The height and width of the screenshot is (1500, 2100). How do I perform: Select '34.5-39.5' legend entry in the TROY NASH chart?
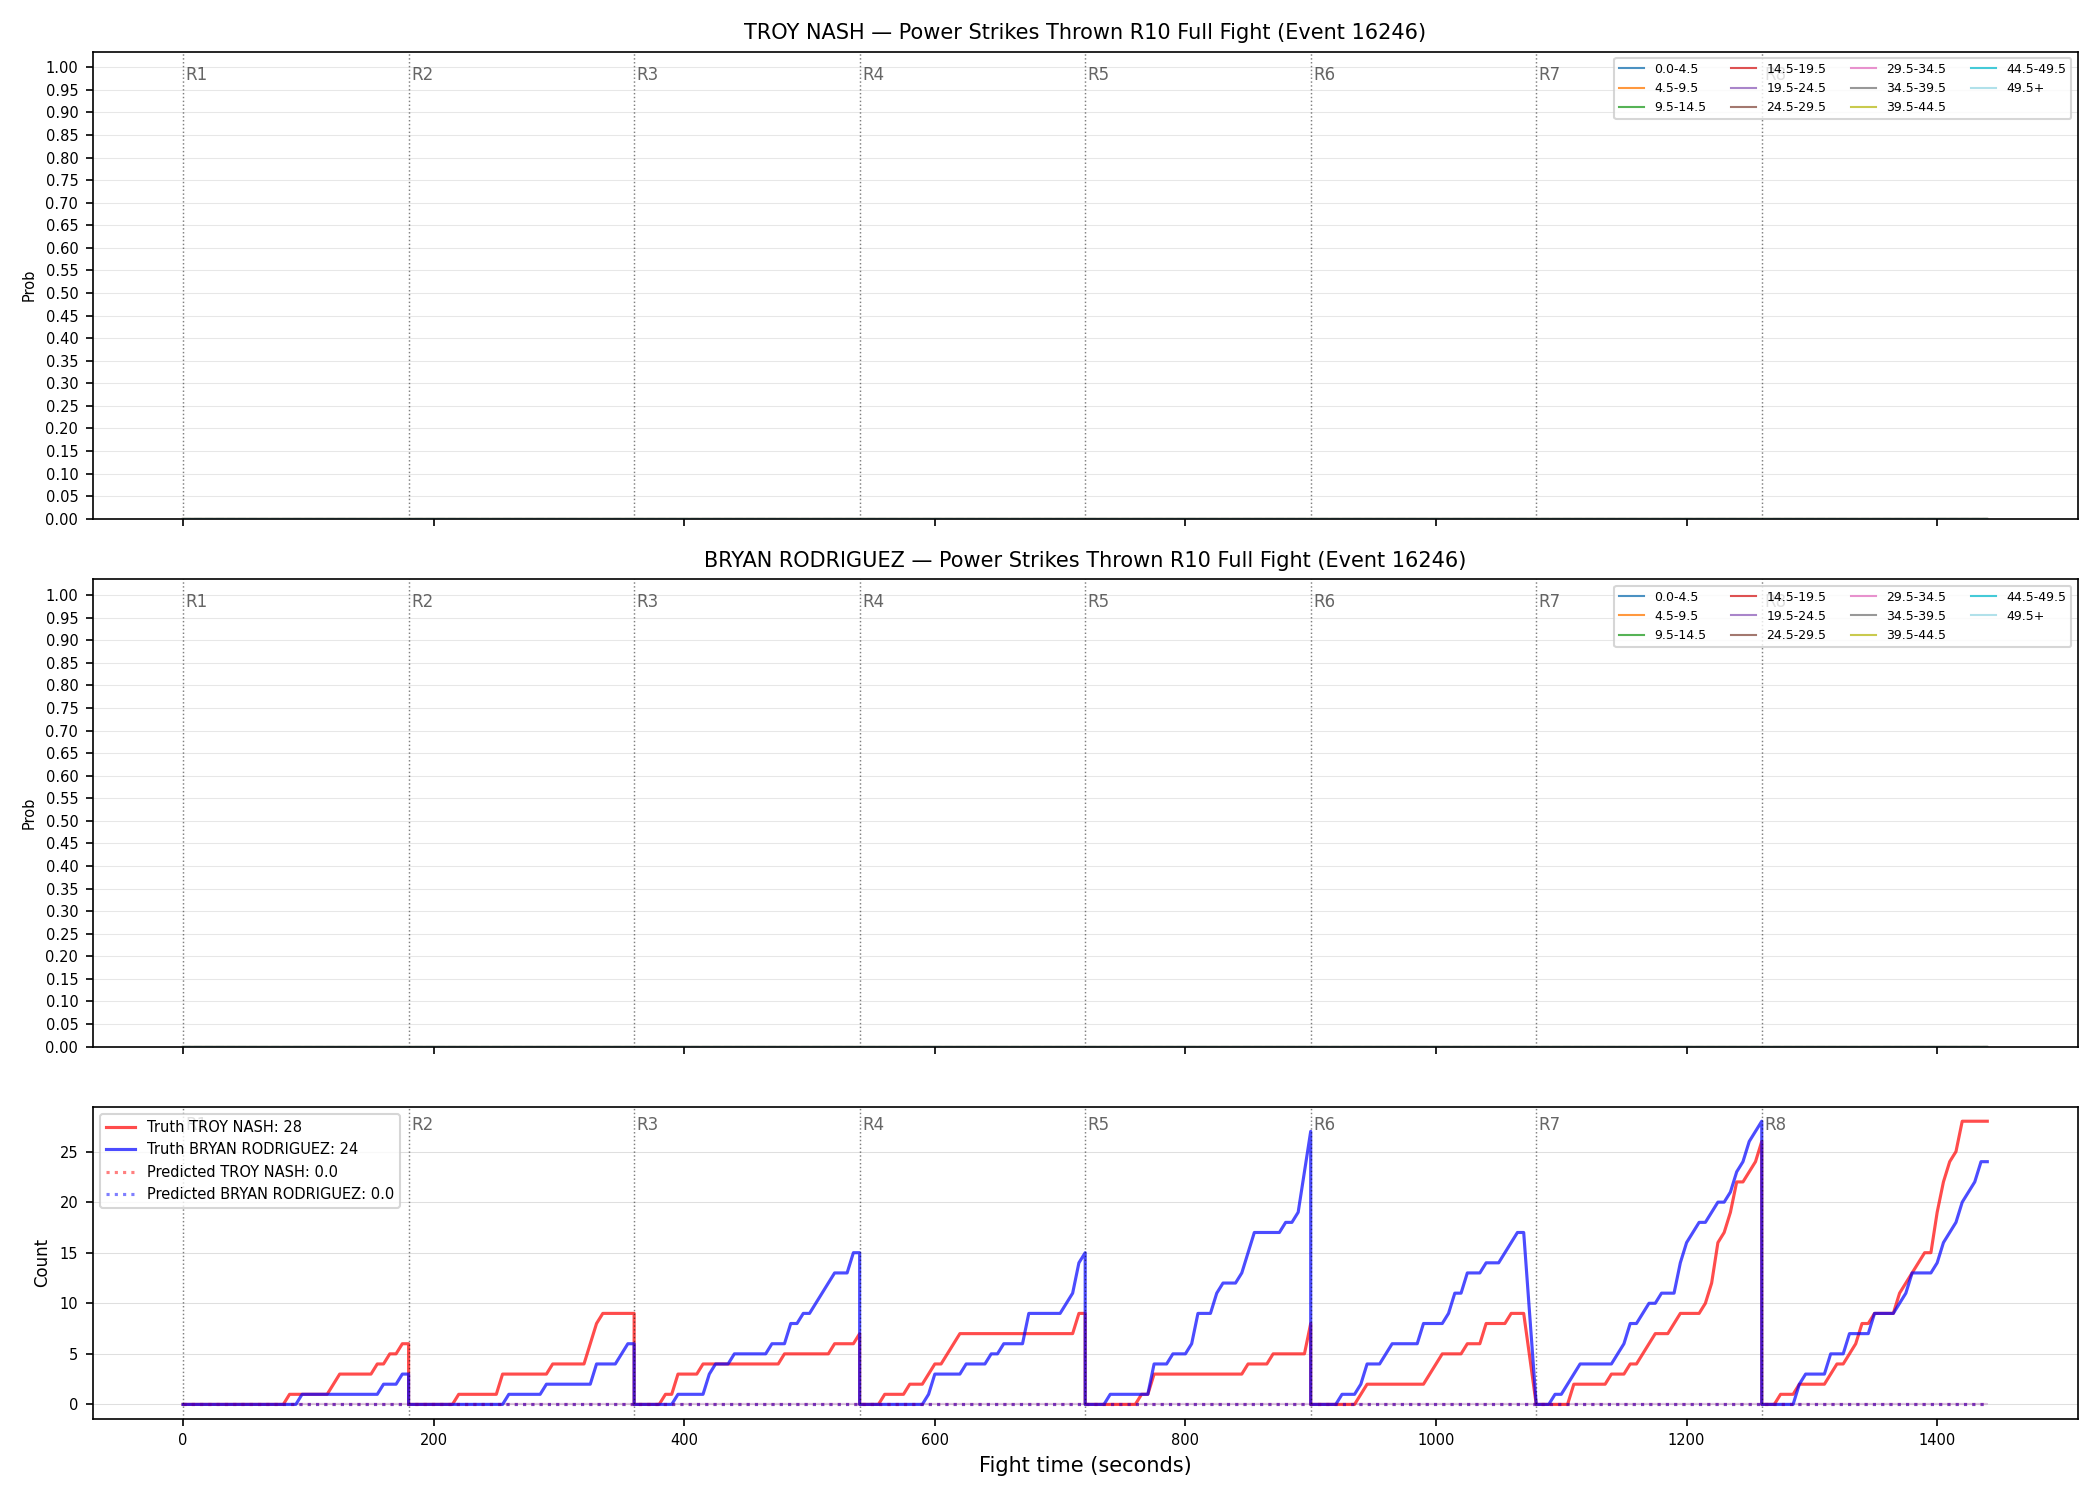coord(1899,88)
